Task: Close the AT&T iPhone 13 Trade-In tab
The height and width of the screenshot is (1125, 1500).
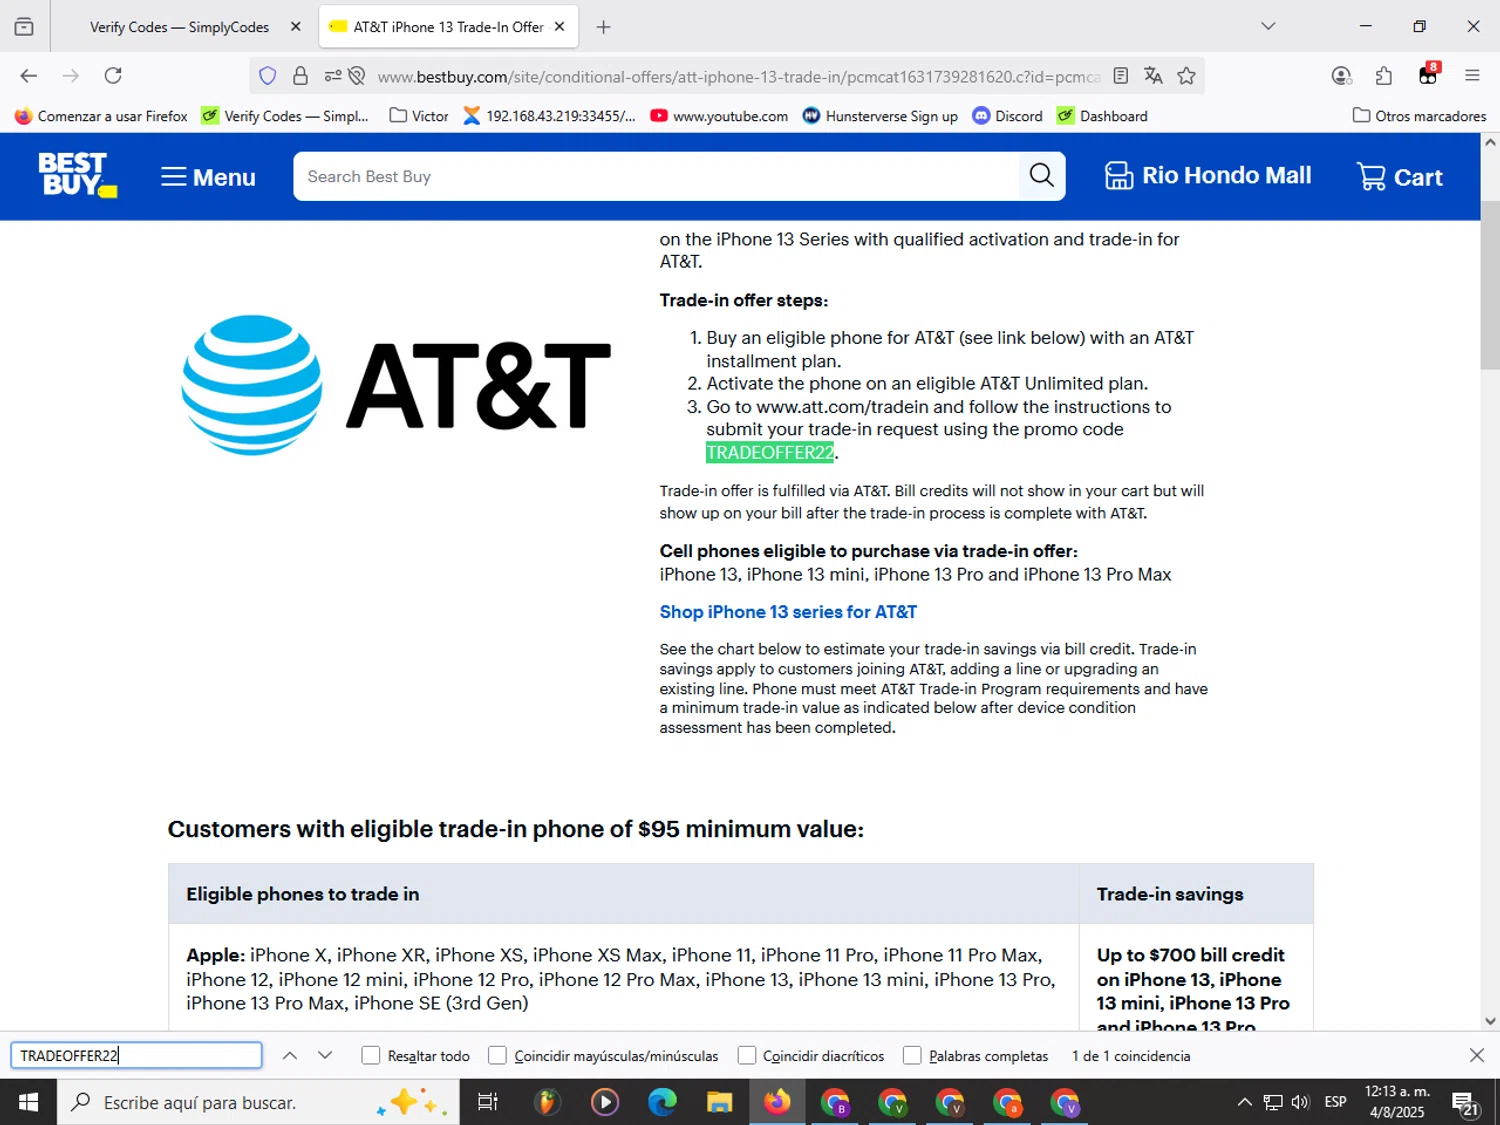Action: point(559,27)
